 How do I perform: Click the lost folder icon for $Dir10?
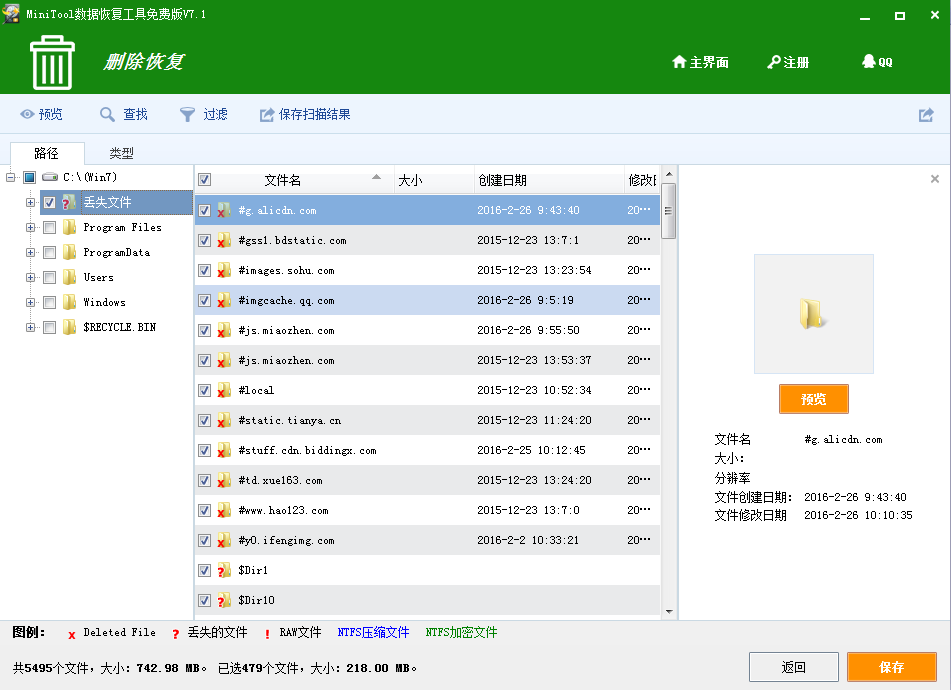[x=224, y=600]
